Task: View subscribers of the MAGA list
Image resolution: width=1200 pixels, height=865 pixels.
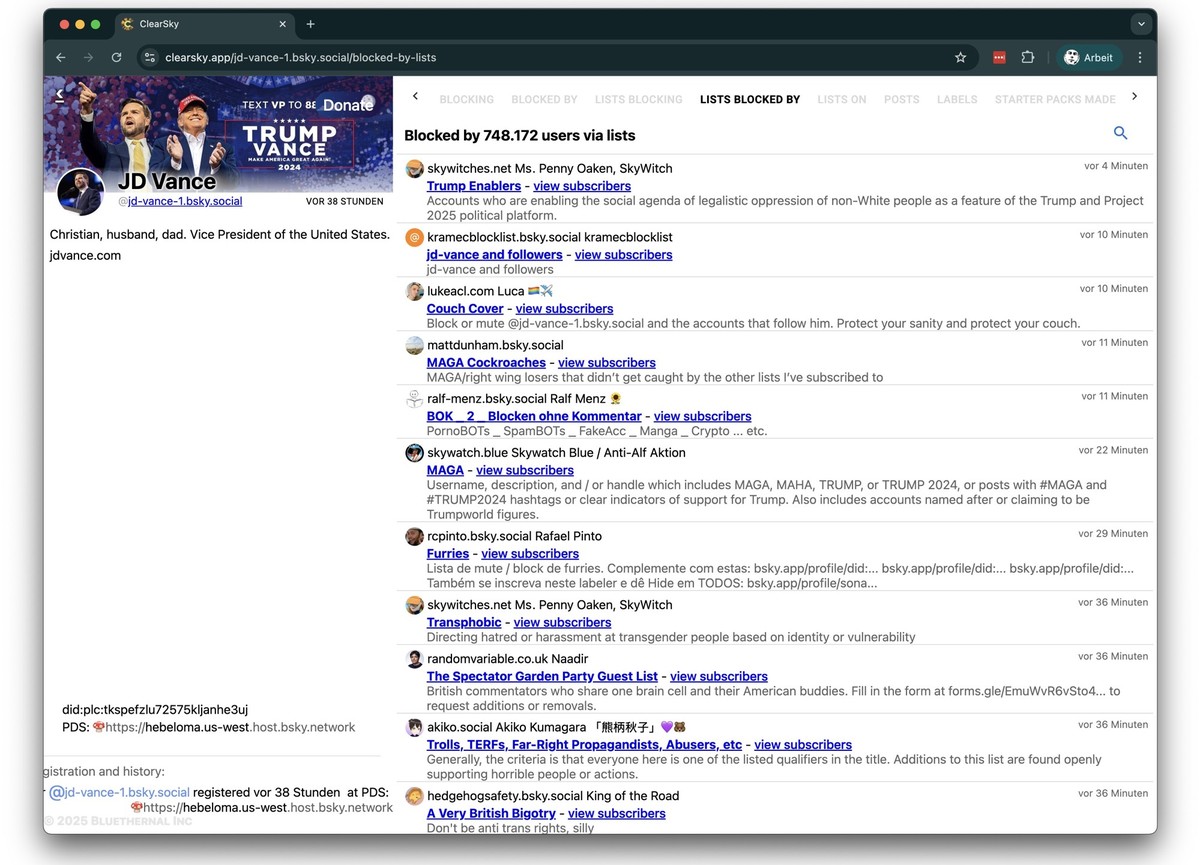Action: point(525,471)
